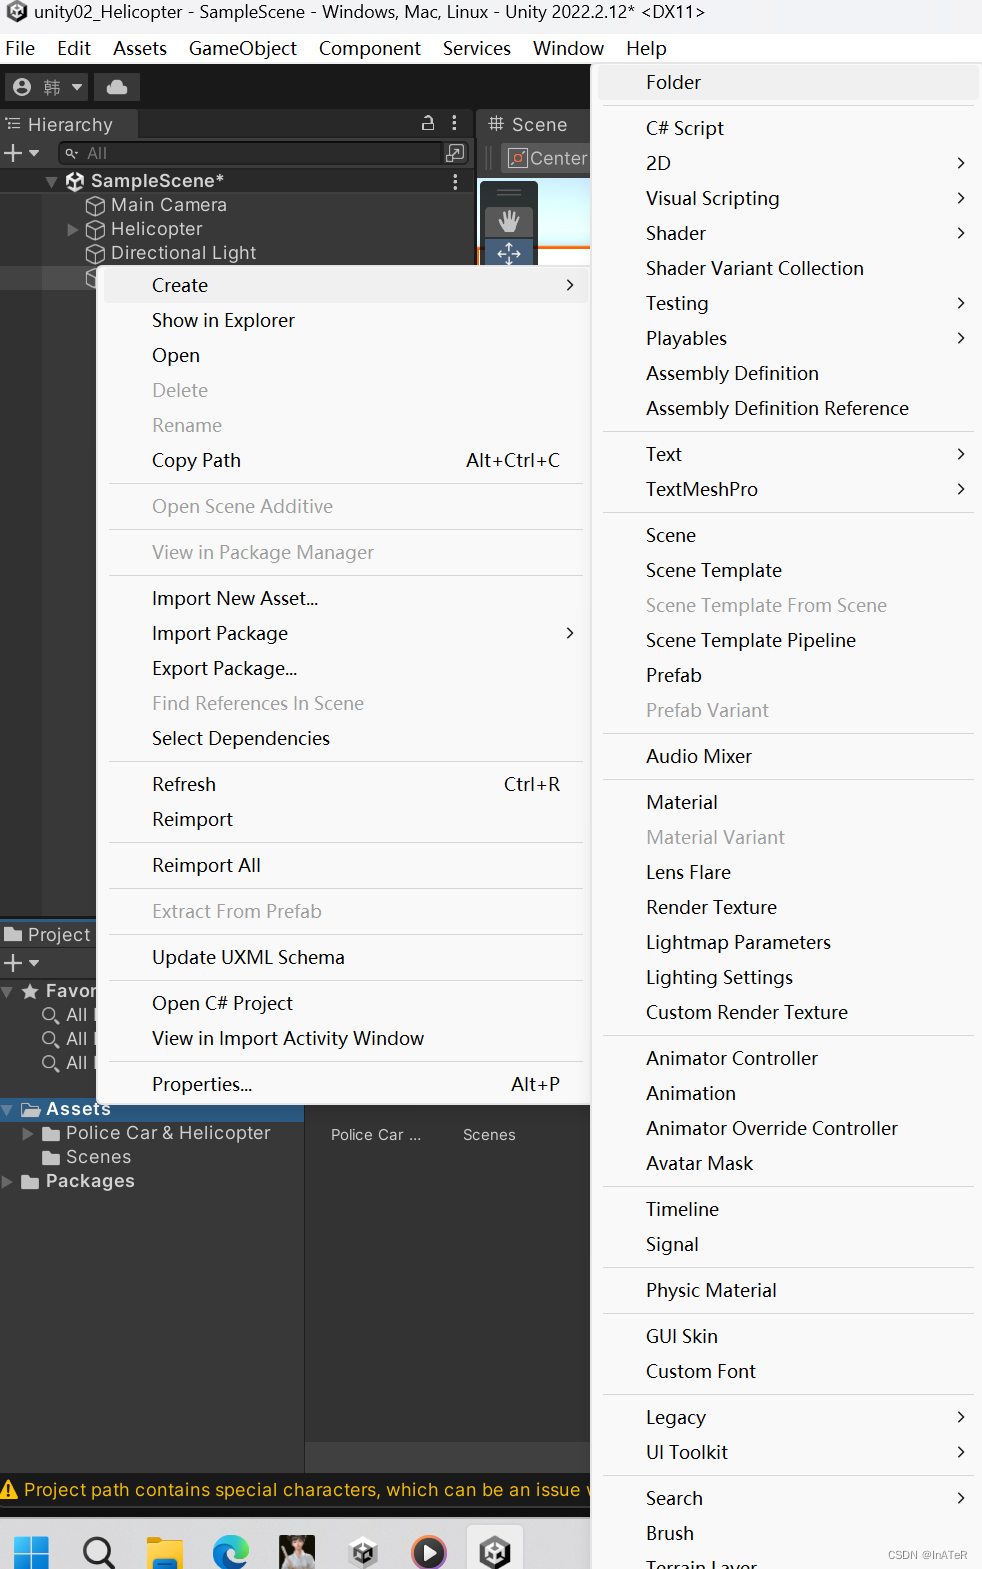Select Main Camera in the Hierarchy

click(x=168, y=205)
